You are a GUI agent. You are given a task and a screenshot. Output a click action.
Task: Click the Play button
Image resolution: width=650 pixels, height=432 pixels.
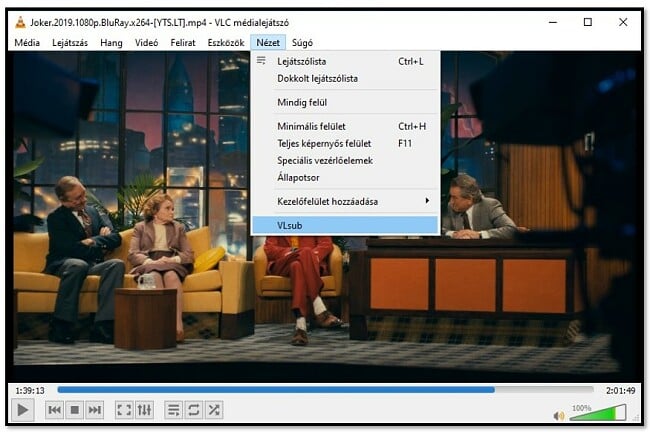22,410
